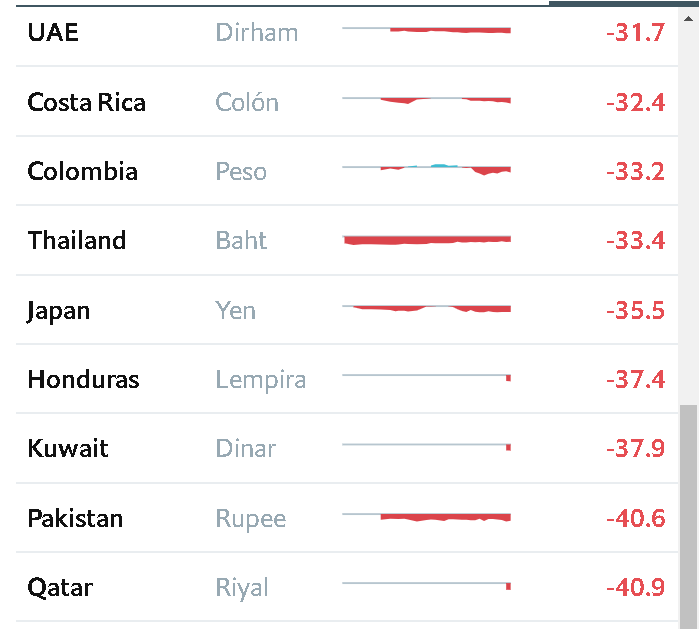The image size is (699, 629).
Task: Select the Qatar country name
Action: click(59, 588)
